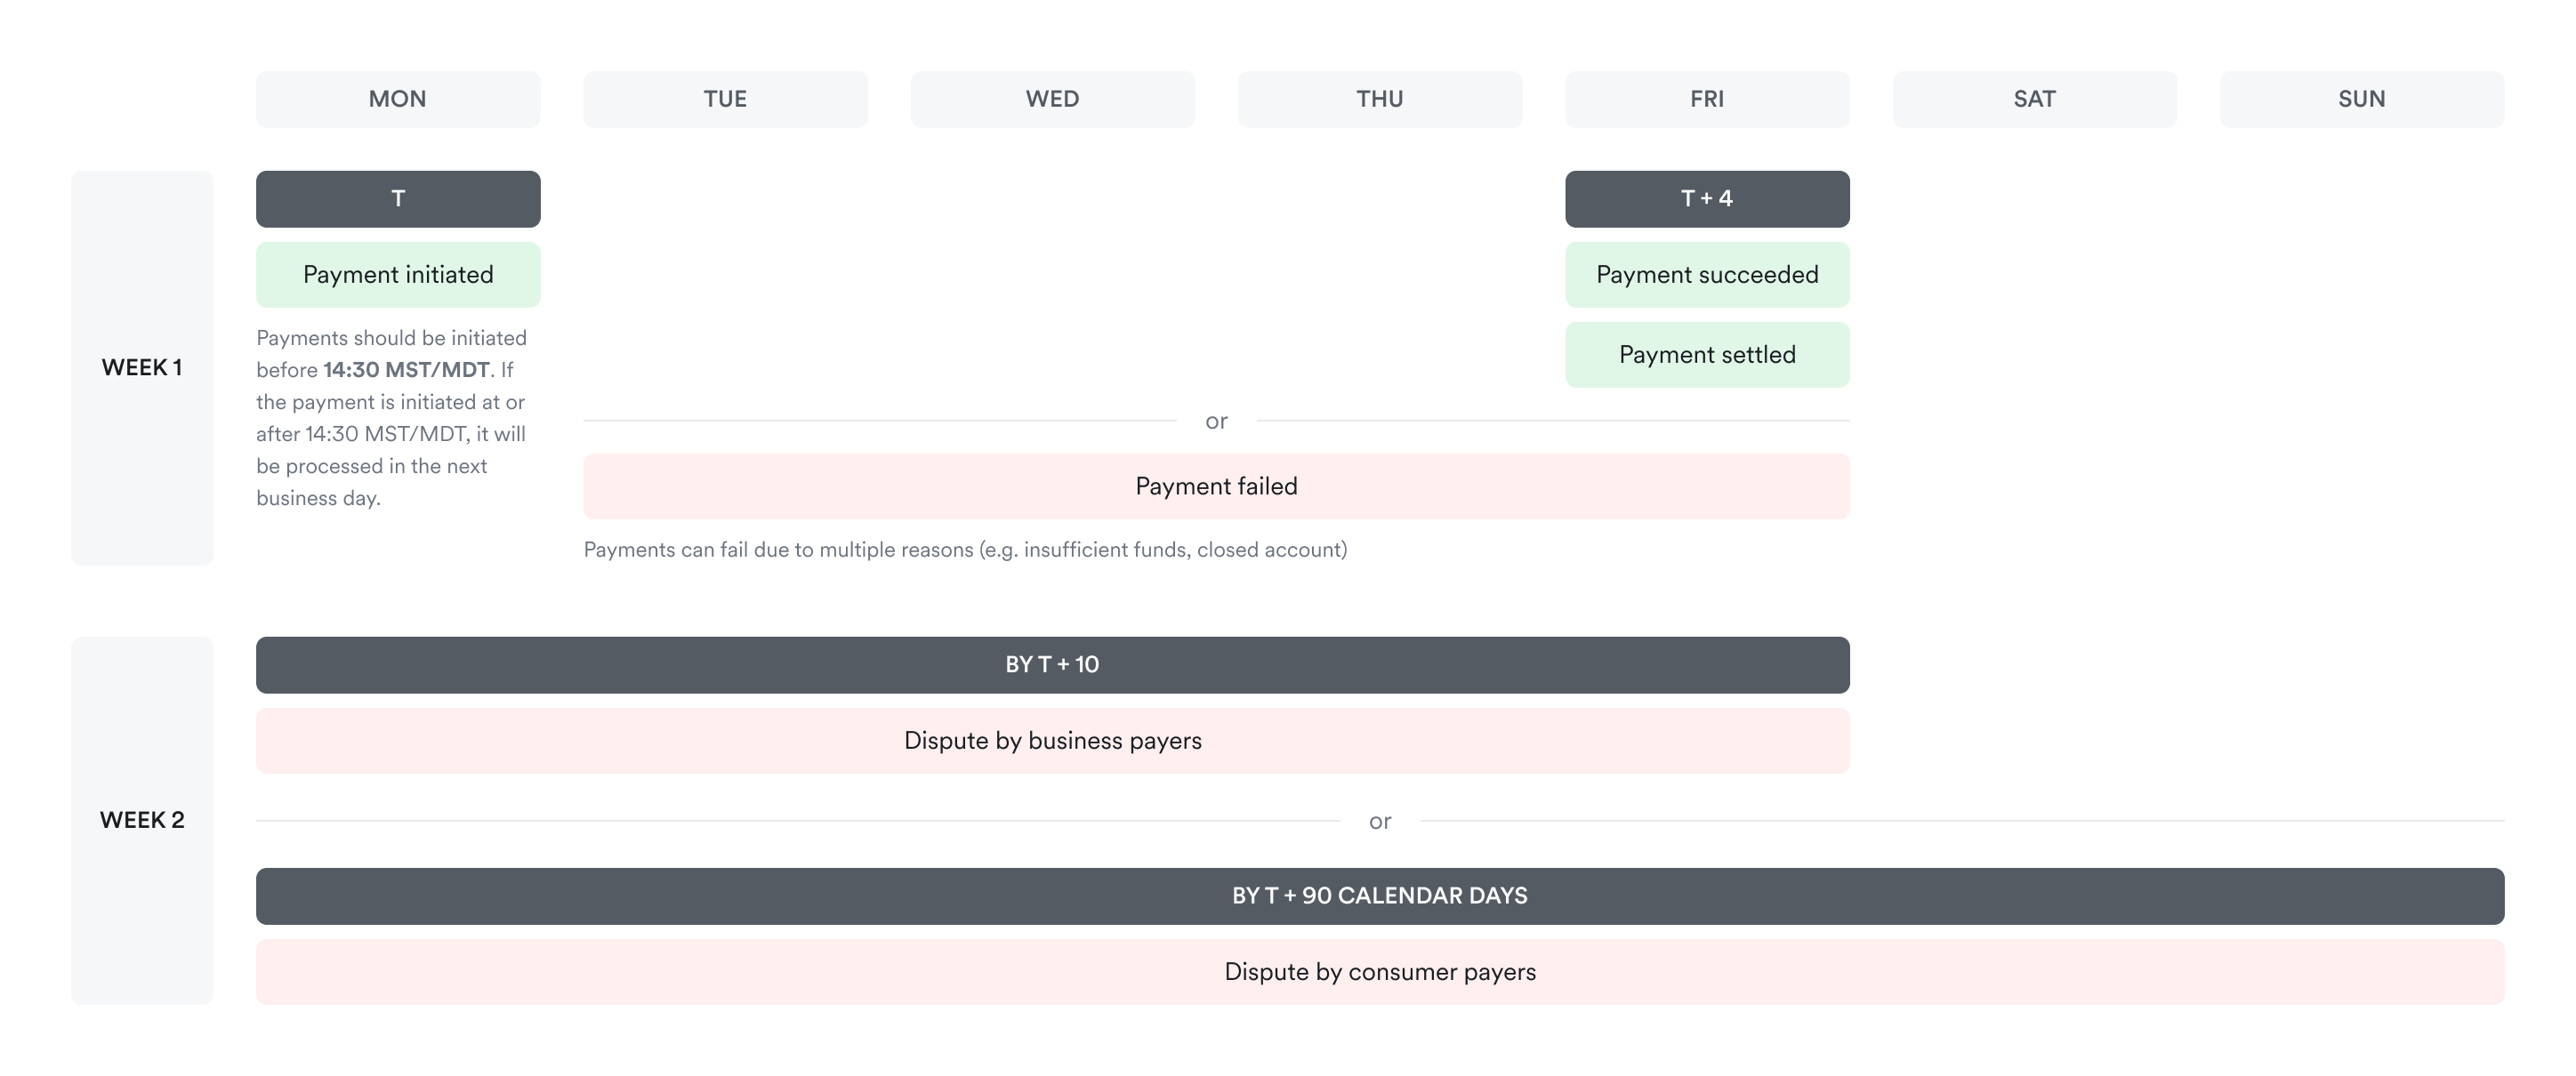Click the FRI day header
The height and width of the screenshot is (1076, 2576).
click(x=1707, y=99)
